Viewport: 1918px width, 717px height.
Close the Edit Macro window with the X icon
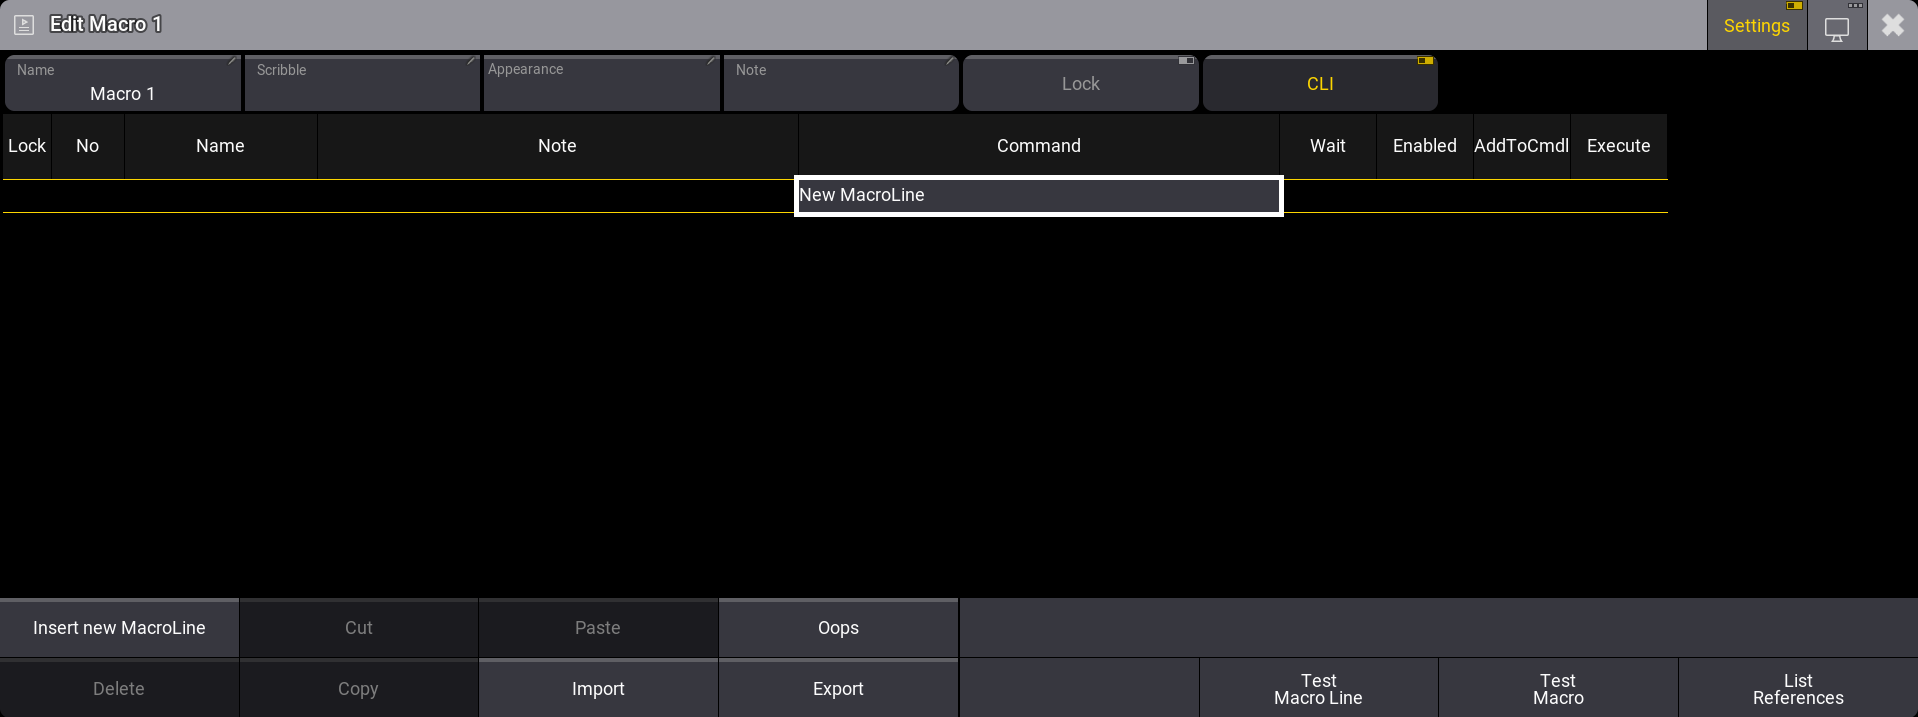point(1892,25)
